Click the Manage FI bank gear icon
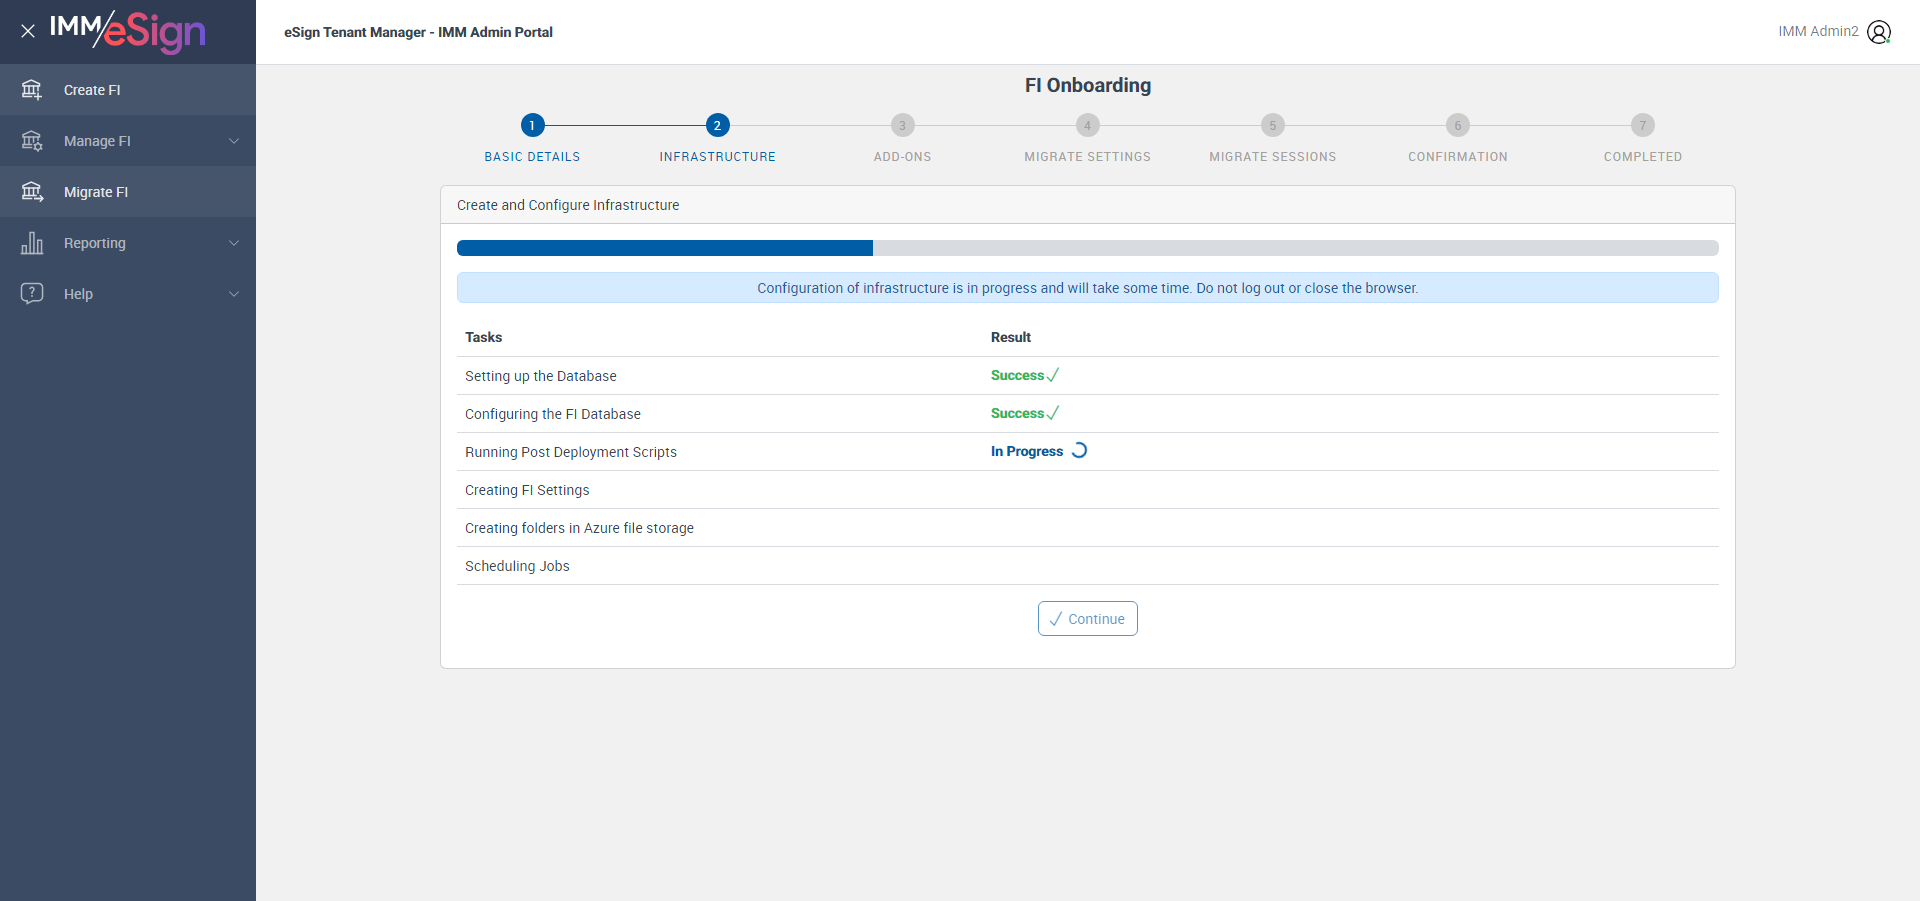The image size is (1920, 901). (32, 141)
